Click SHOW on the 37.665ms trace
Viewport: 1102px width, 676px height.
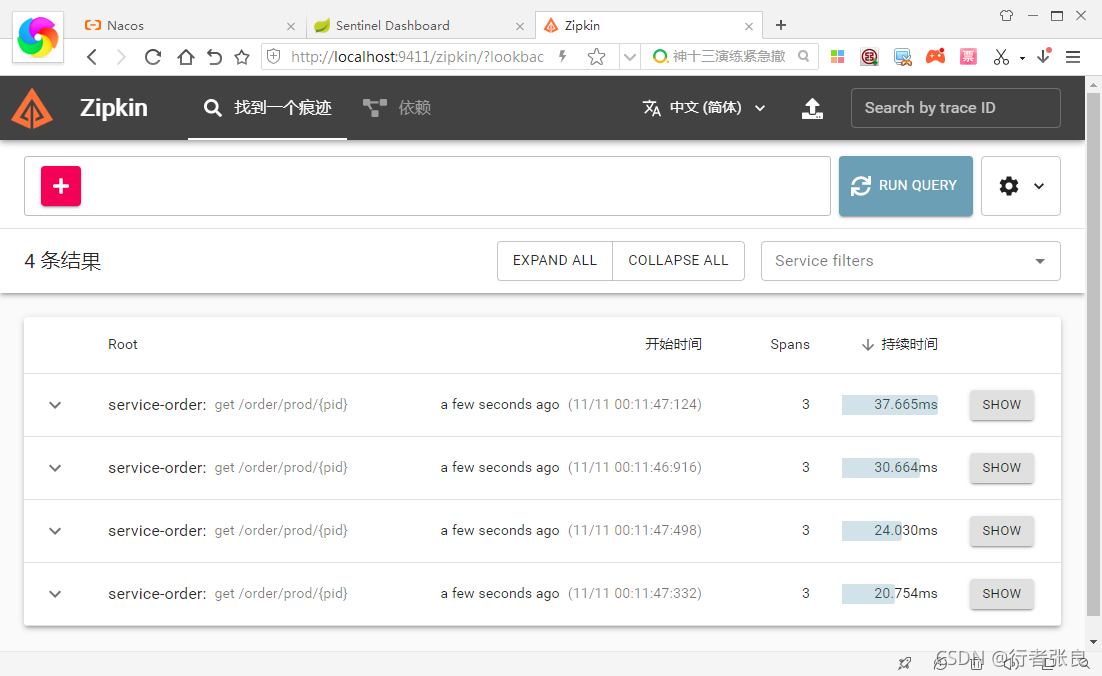point(1001,405)
